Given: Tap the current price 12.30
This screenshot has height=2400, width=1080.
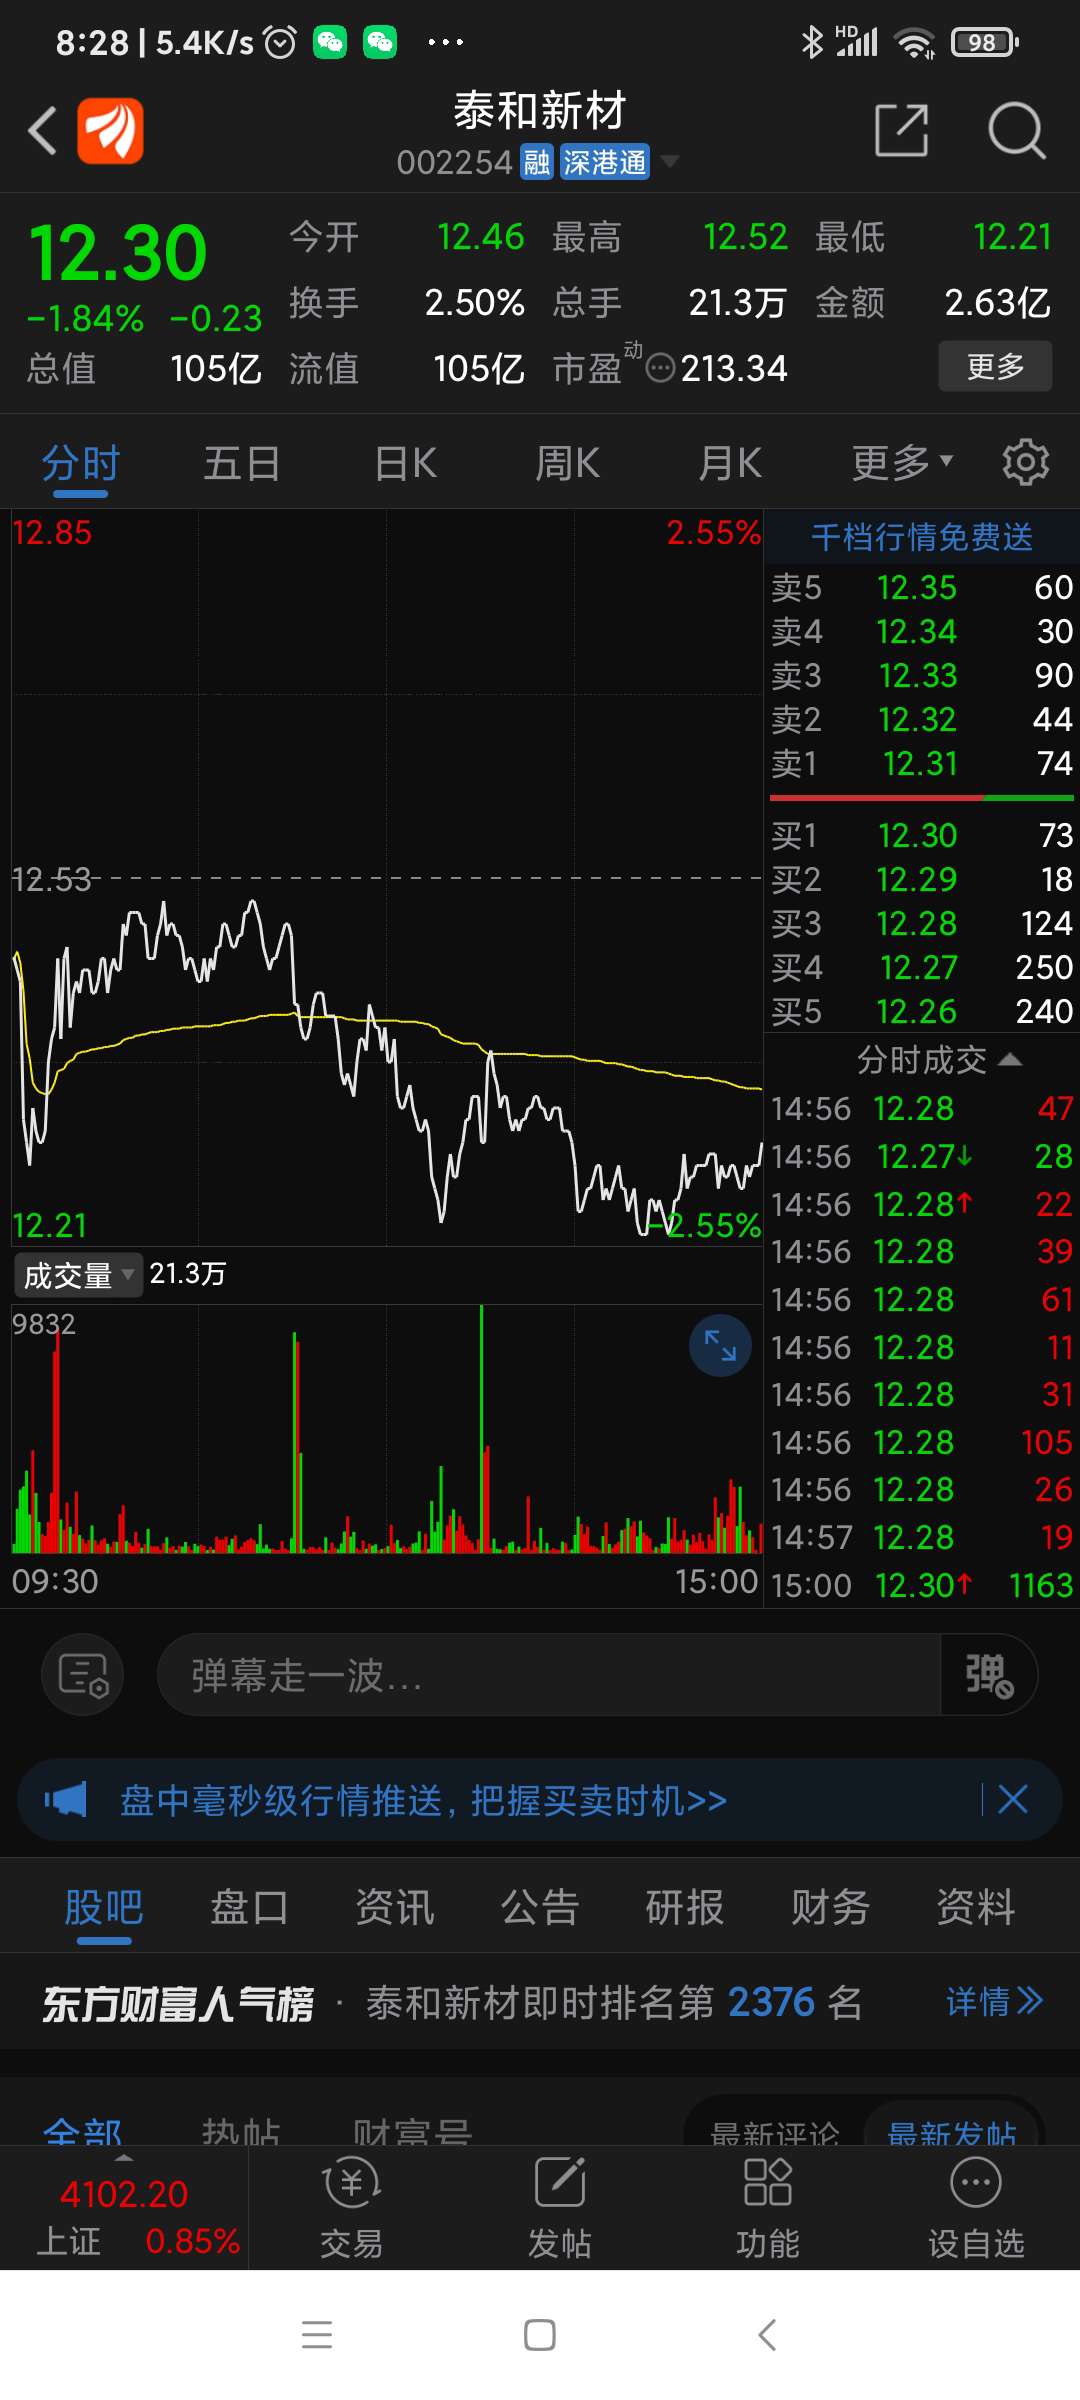Looking at the screenshot, I should [x=118, y=252].
